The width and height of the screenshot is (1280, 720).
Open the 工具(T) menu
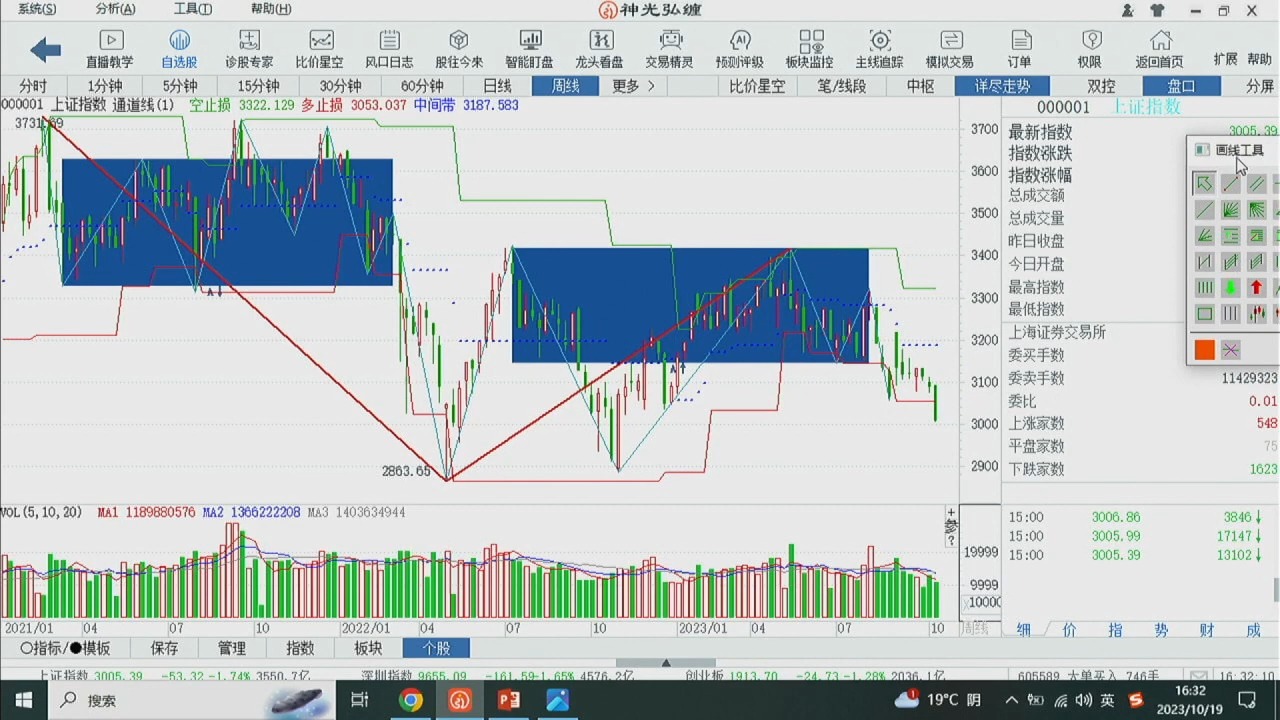pyautogui.click(x=193, y=9)
